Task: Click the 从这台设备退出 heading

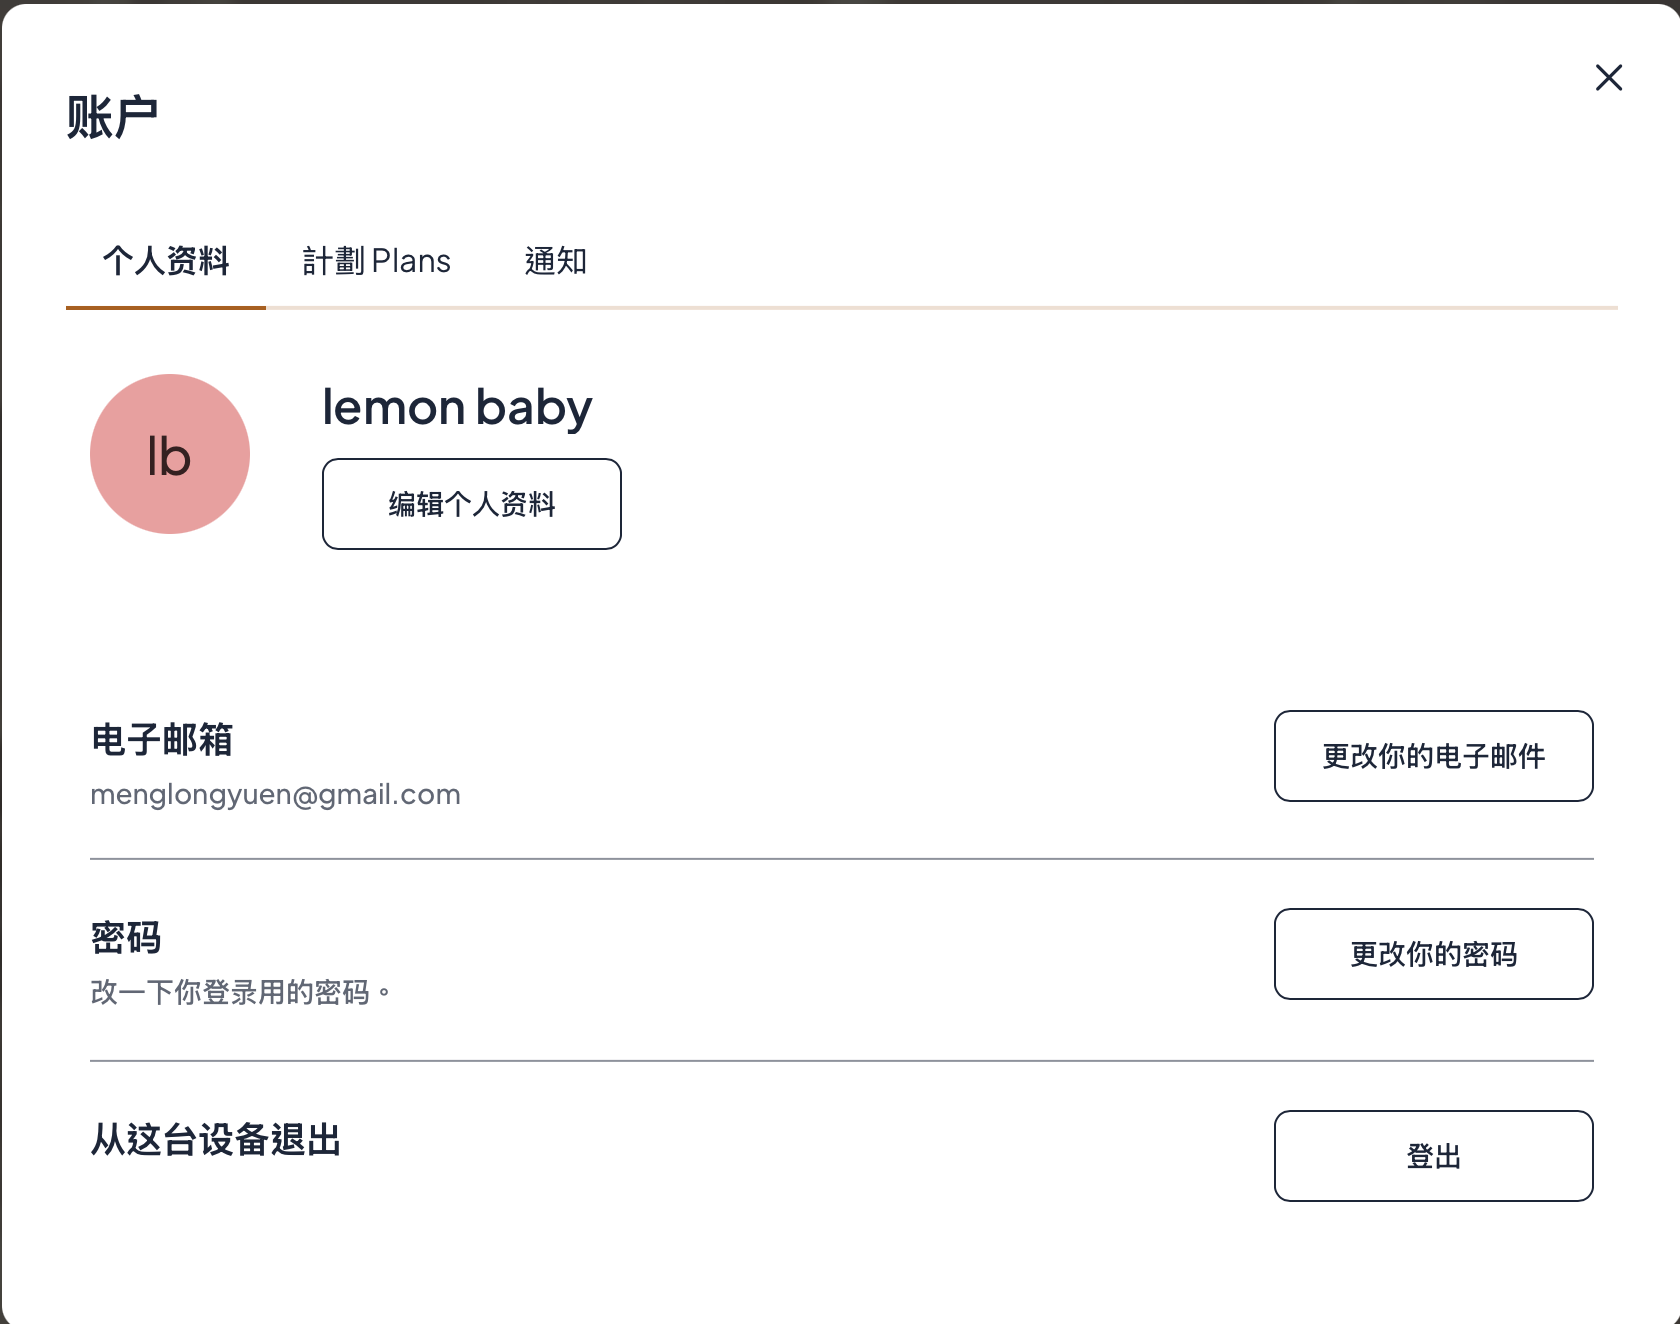Action: pos(216,1140)
